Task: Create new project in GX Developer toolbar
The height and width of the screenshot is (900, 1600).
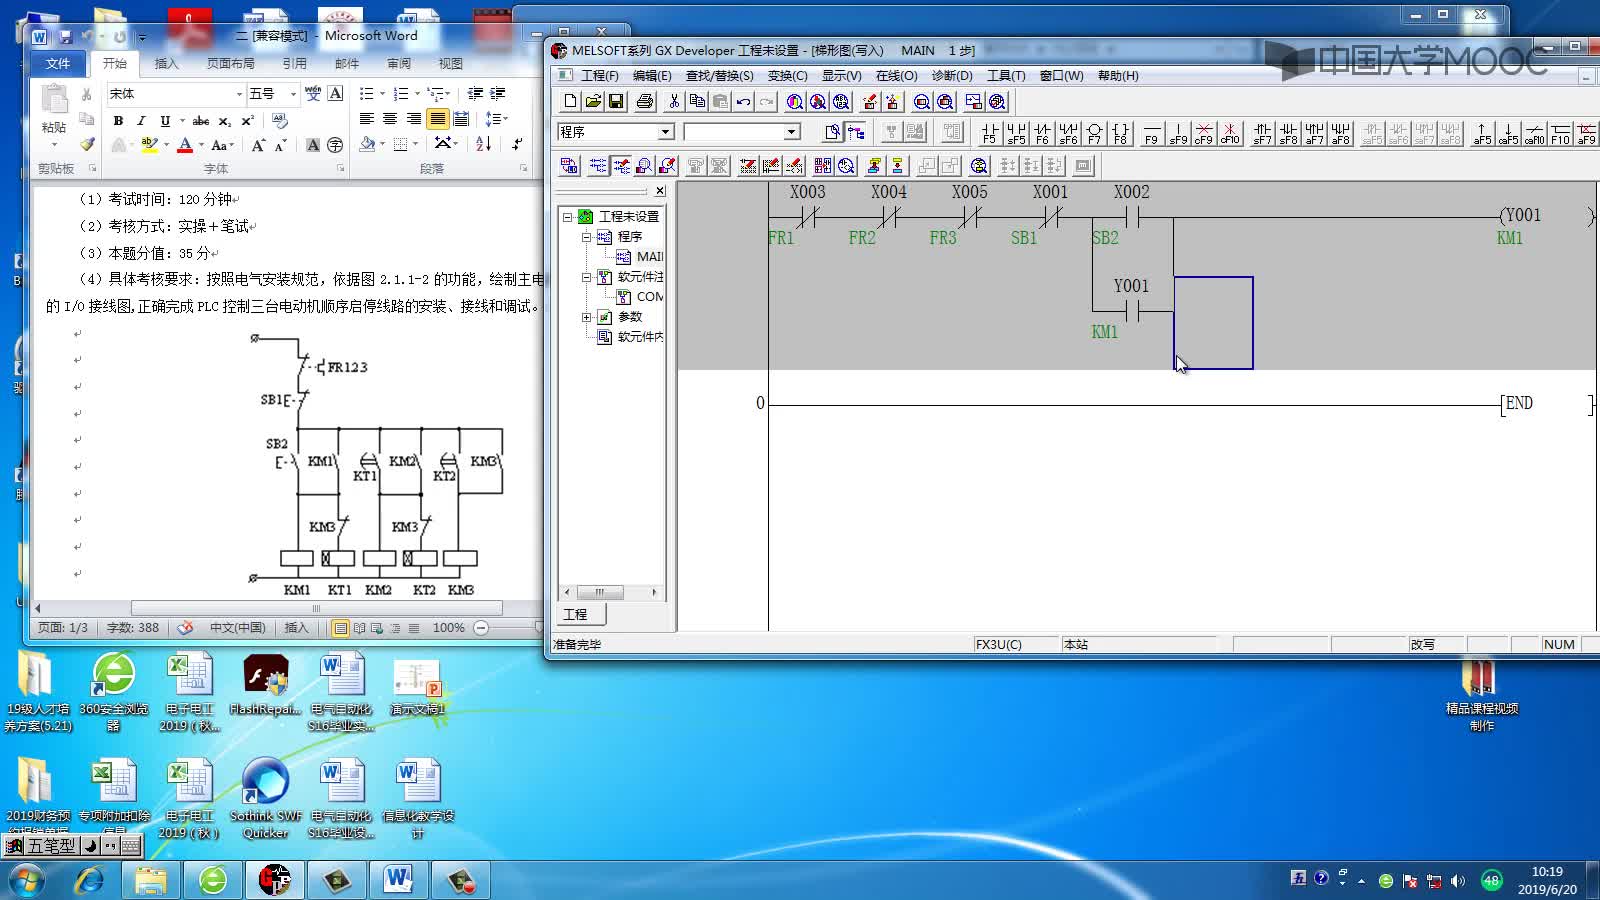Action: pos(570,102)
